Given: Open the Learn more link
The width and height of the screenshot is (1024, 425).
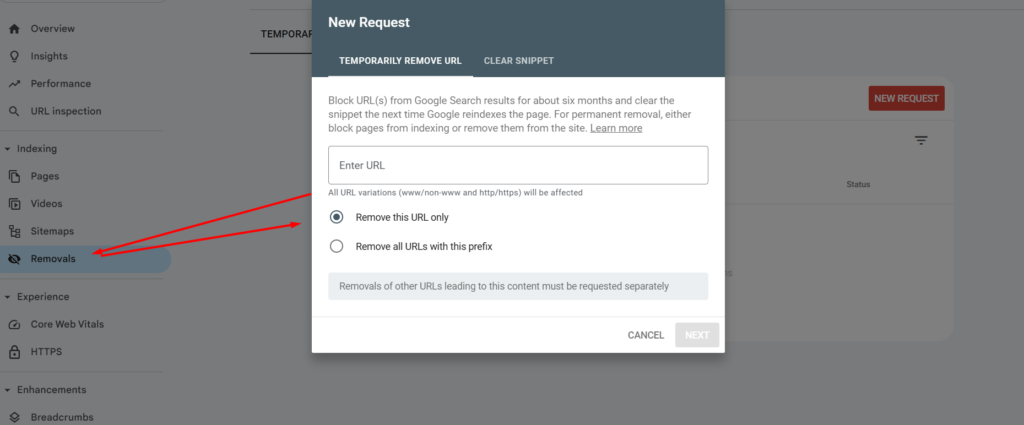Looking at the screenshot, I should (616, 128).
